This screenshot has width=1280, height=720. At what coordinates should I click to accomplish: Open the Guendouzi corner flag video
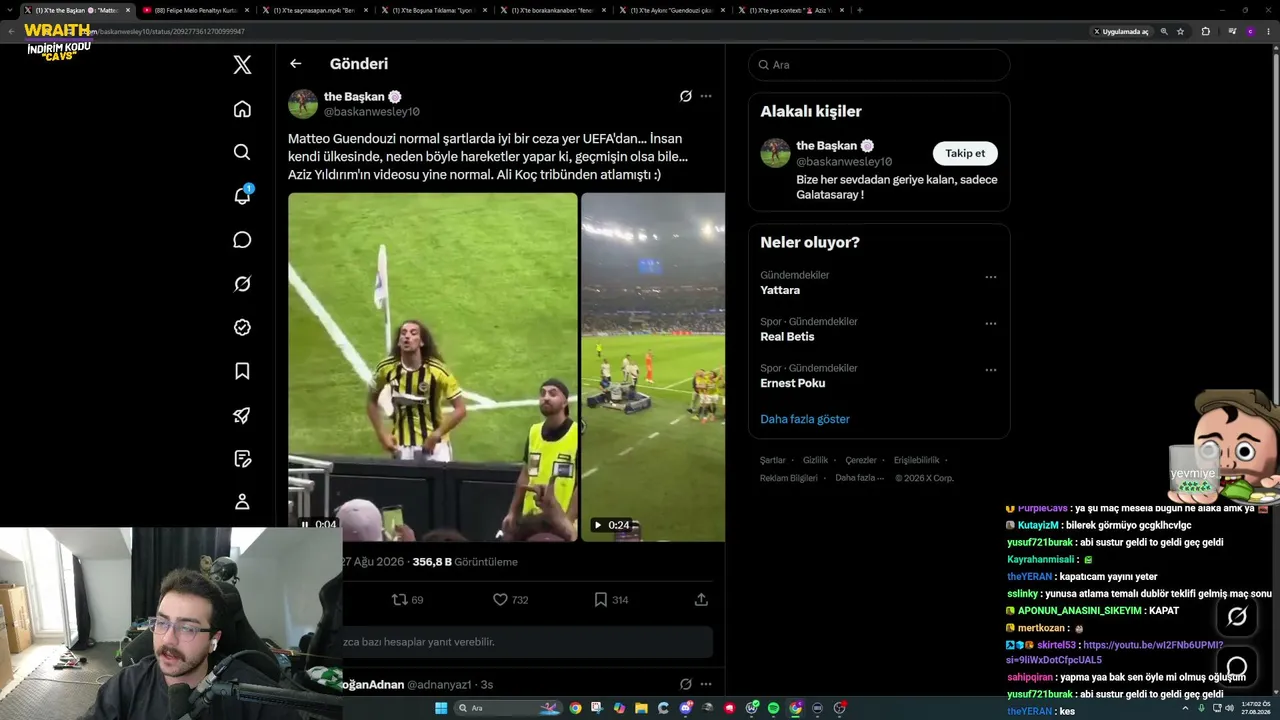[433, 367]
